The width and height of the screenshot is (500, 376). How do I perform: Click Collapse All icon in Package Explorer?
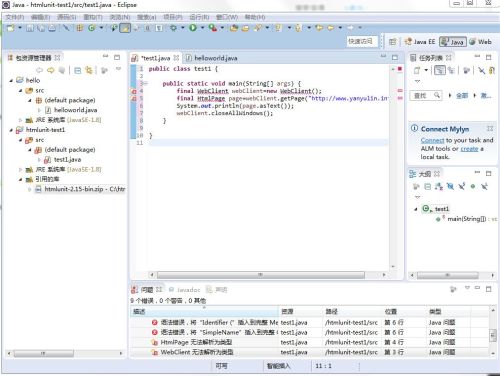[78, 70]
